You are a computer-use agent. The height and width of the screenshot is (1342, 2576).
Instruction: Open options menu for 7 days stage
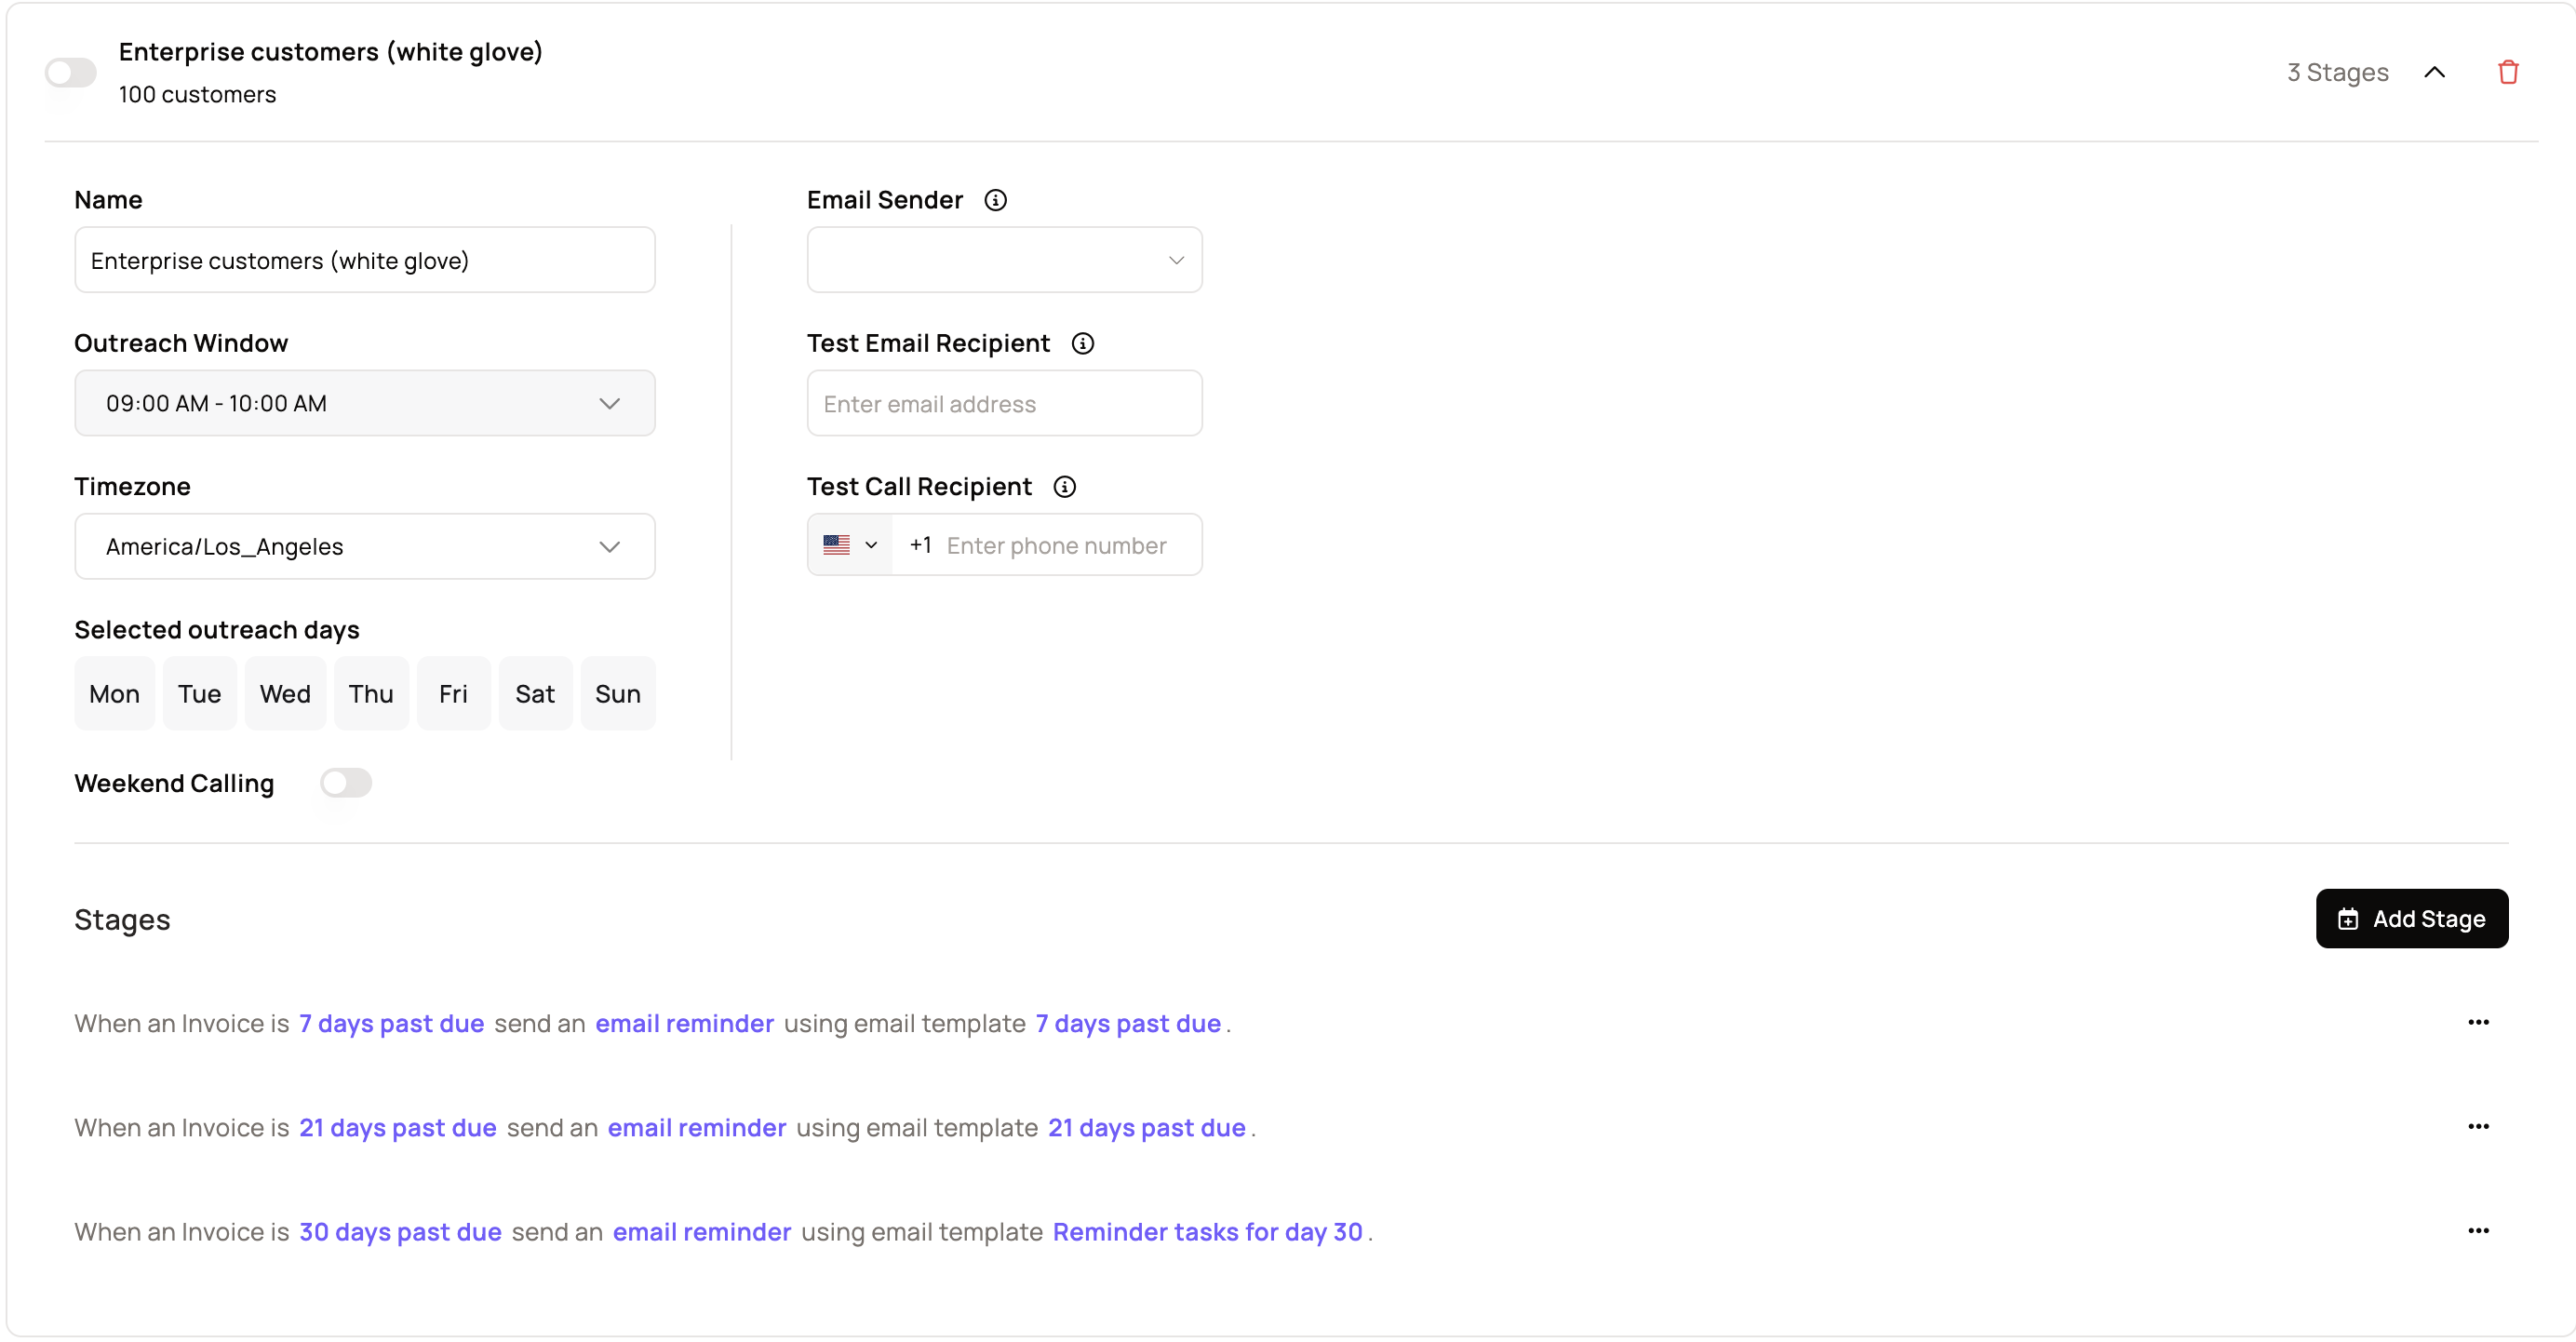(2477, 1022)
